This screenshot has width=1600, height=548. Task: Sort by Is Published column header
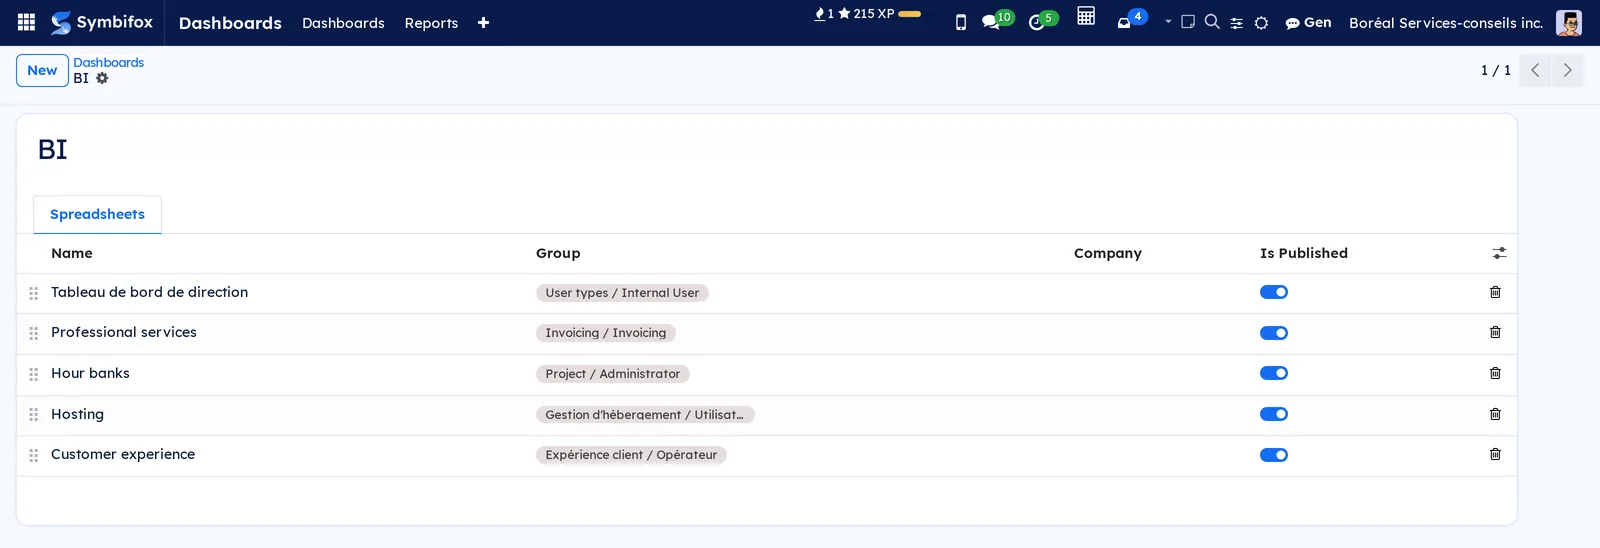coord(1304,253)
